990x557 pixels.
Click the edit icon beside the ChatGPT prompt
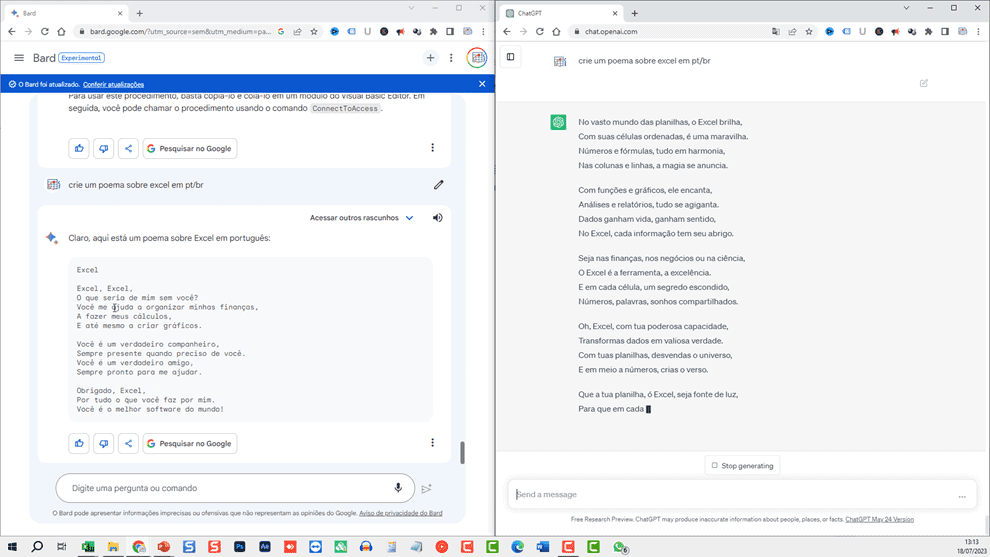(923, 83)
